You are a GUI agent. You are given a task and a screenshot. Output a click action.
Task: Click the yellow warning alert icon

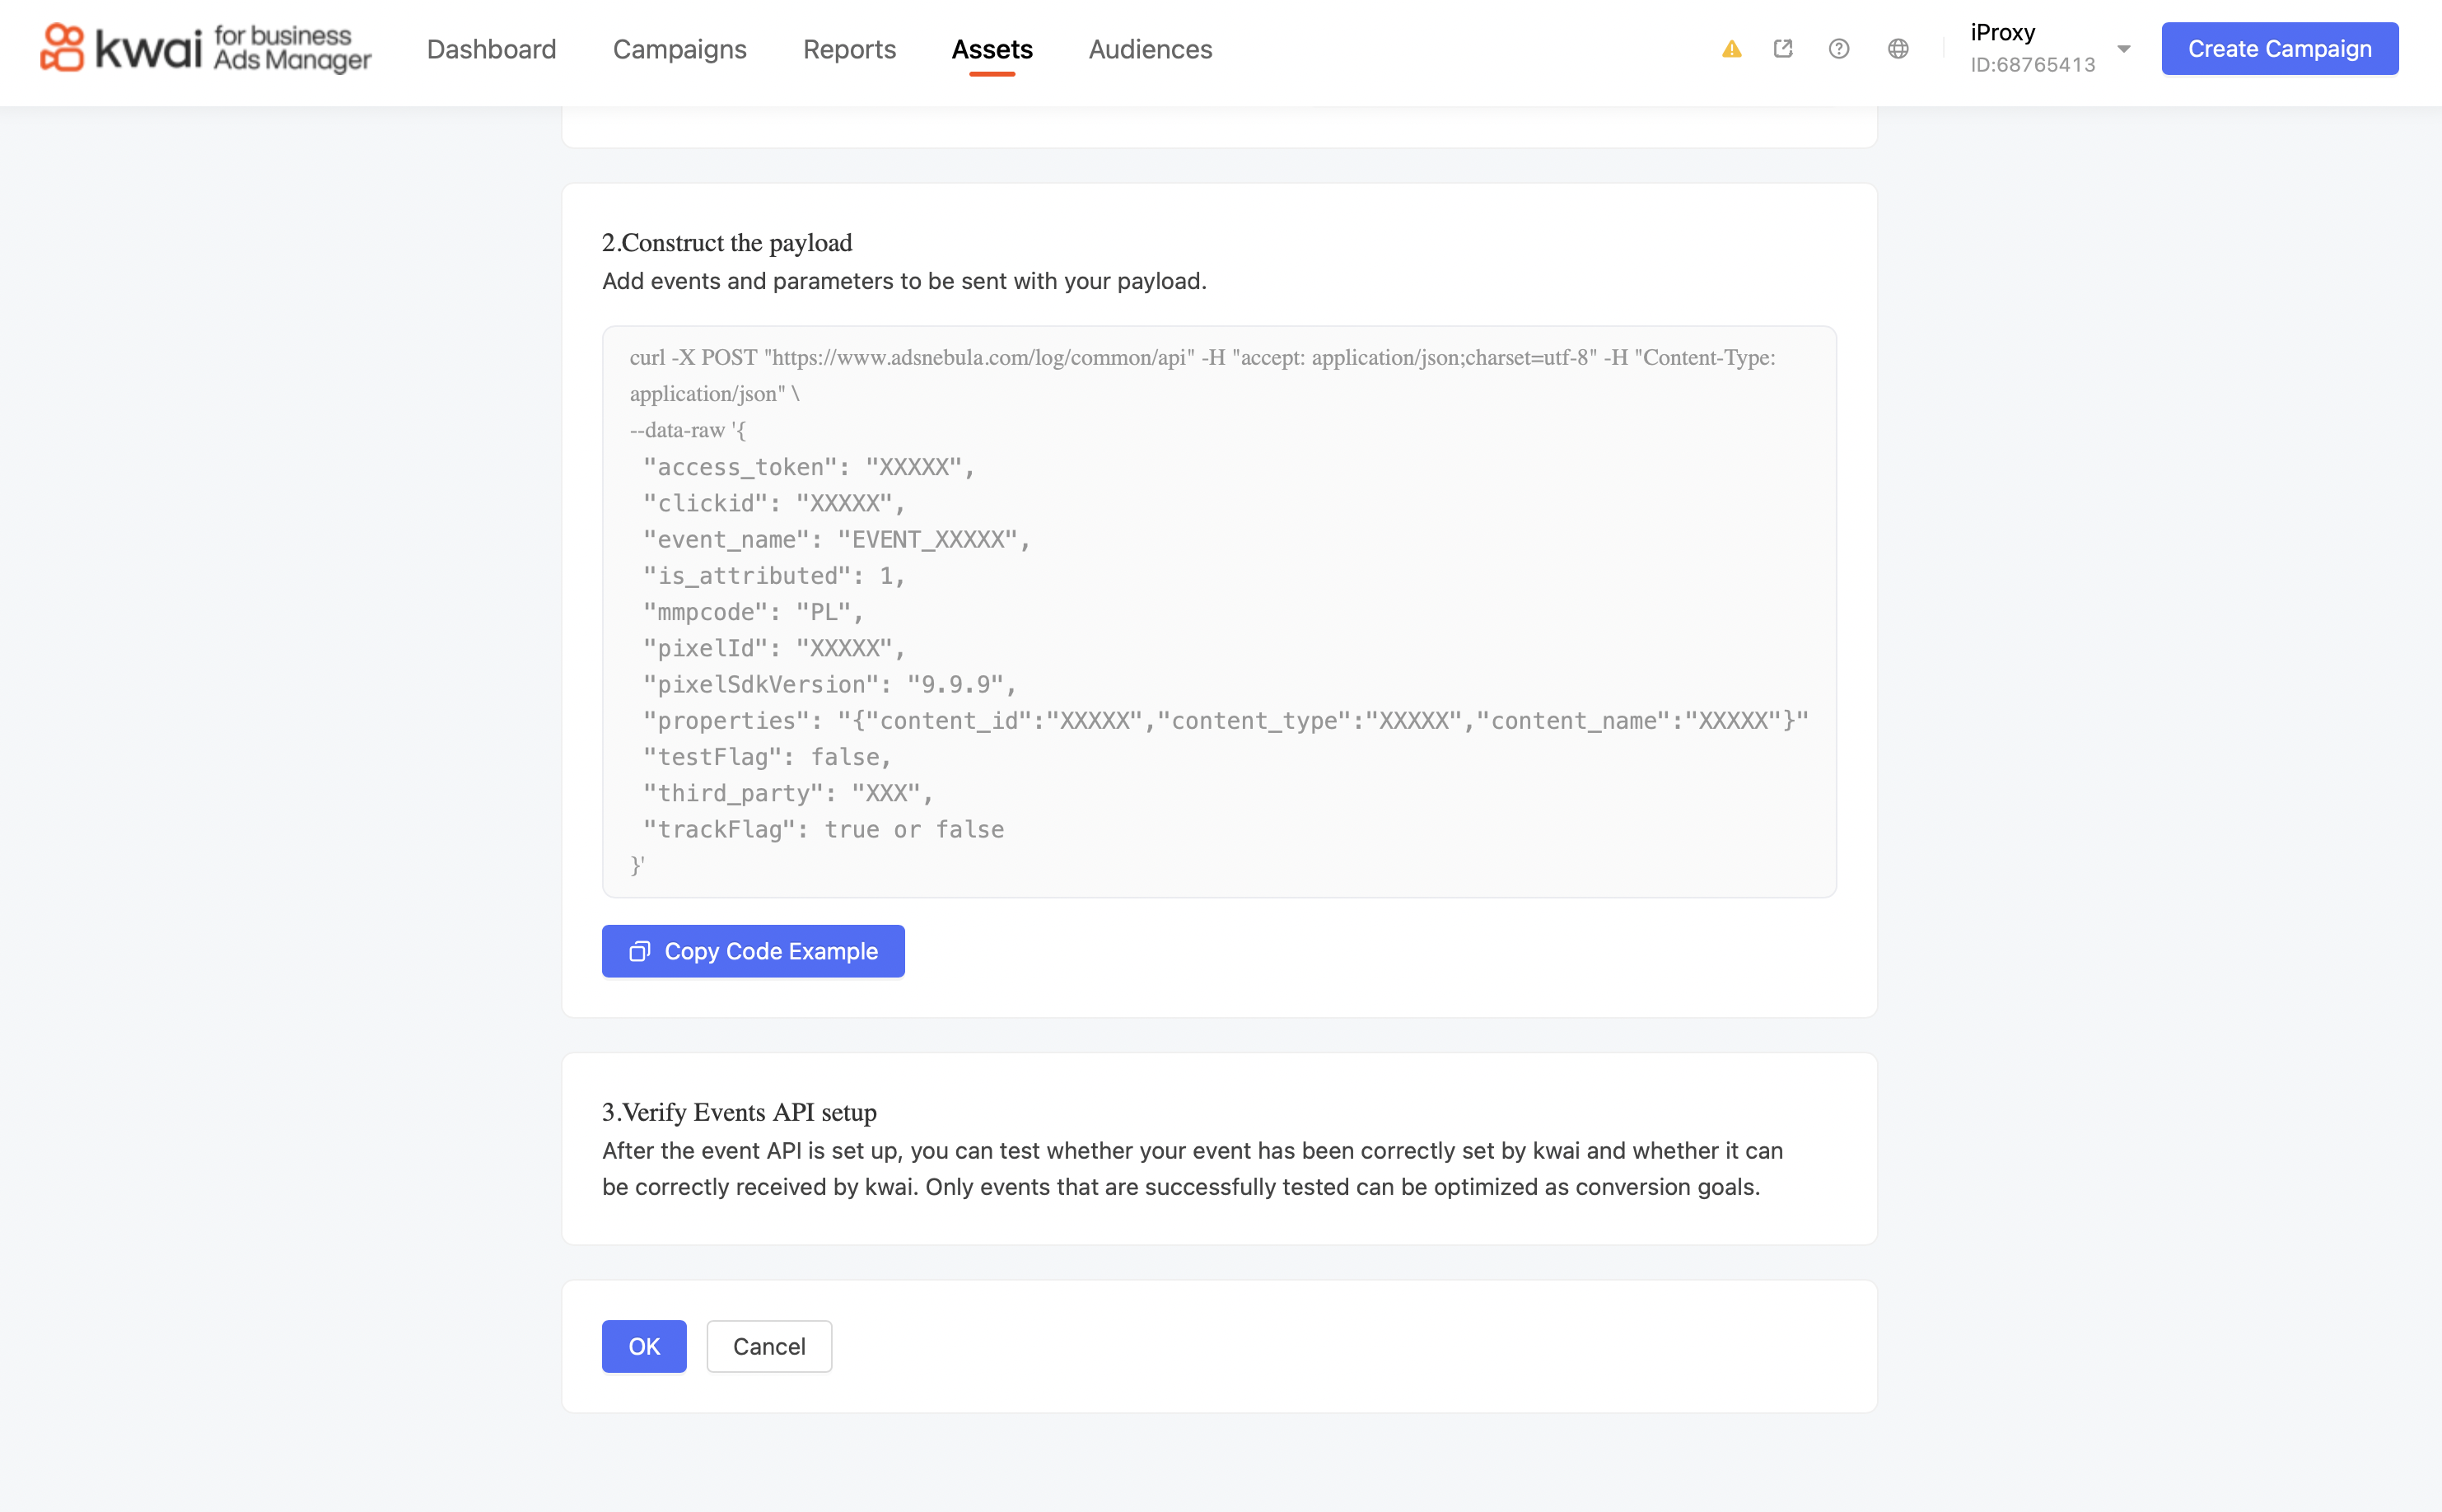tap(1732, 49)
